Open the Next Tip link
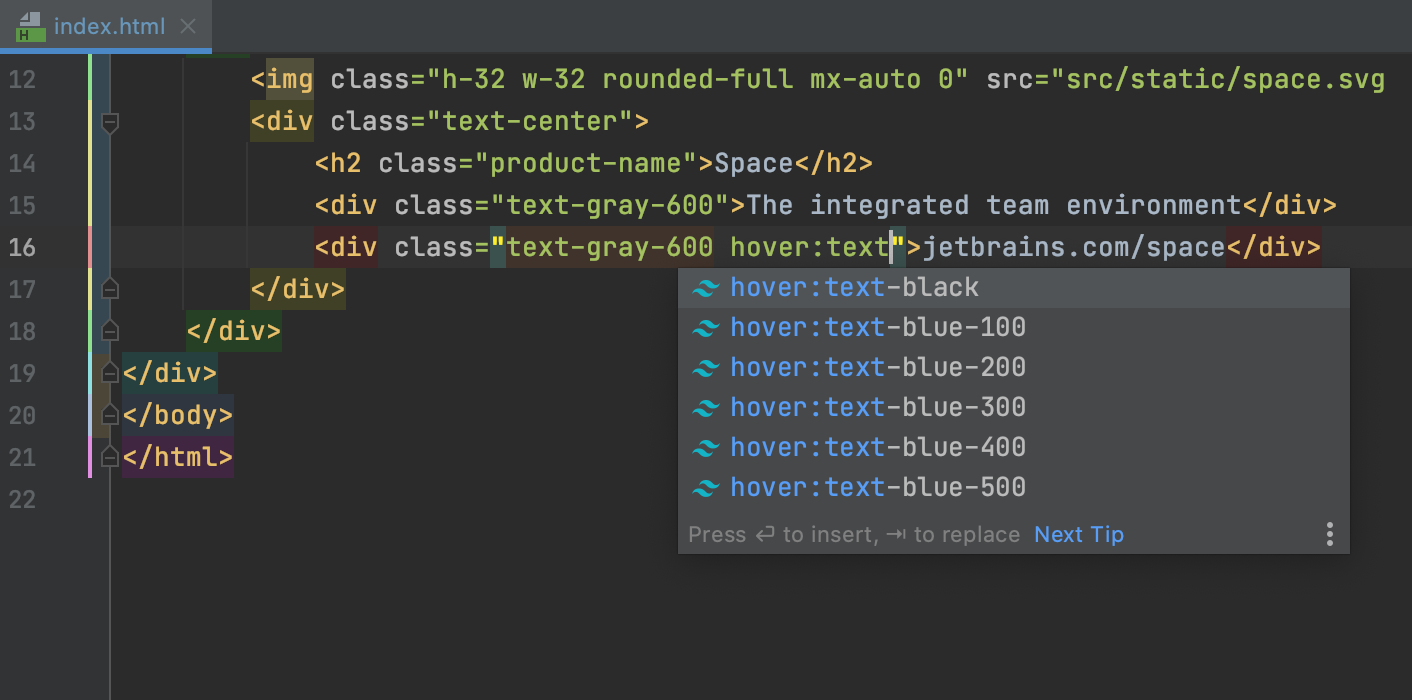 1078,534
